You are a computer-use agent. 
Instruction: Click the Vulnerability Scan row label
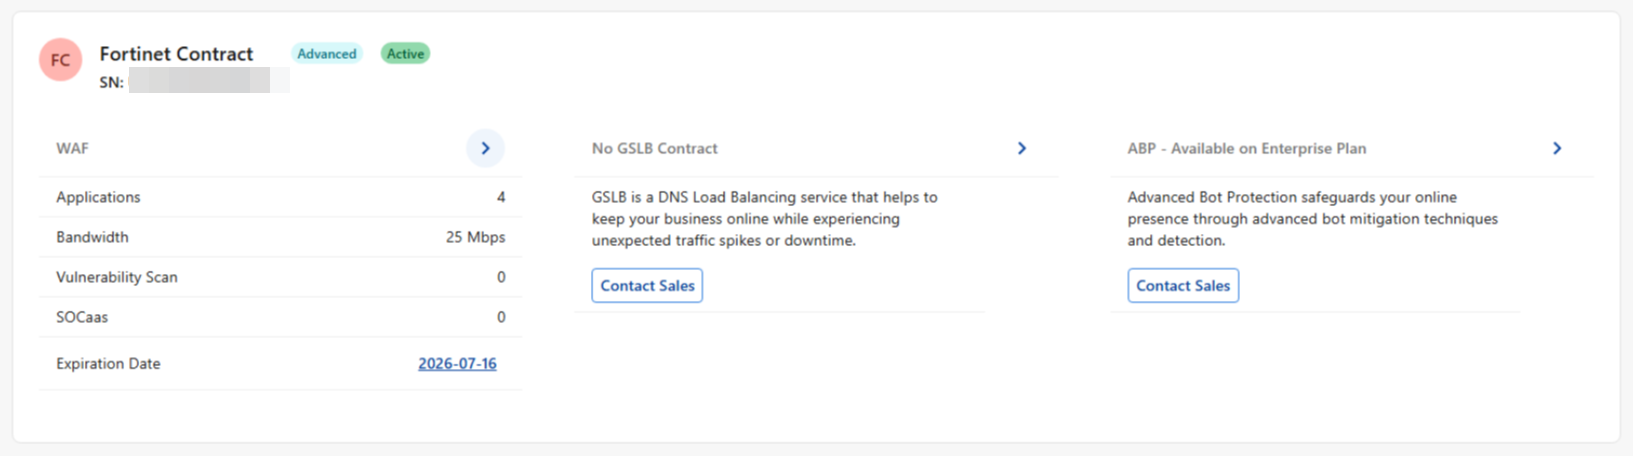(116, 277)
